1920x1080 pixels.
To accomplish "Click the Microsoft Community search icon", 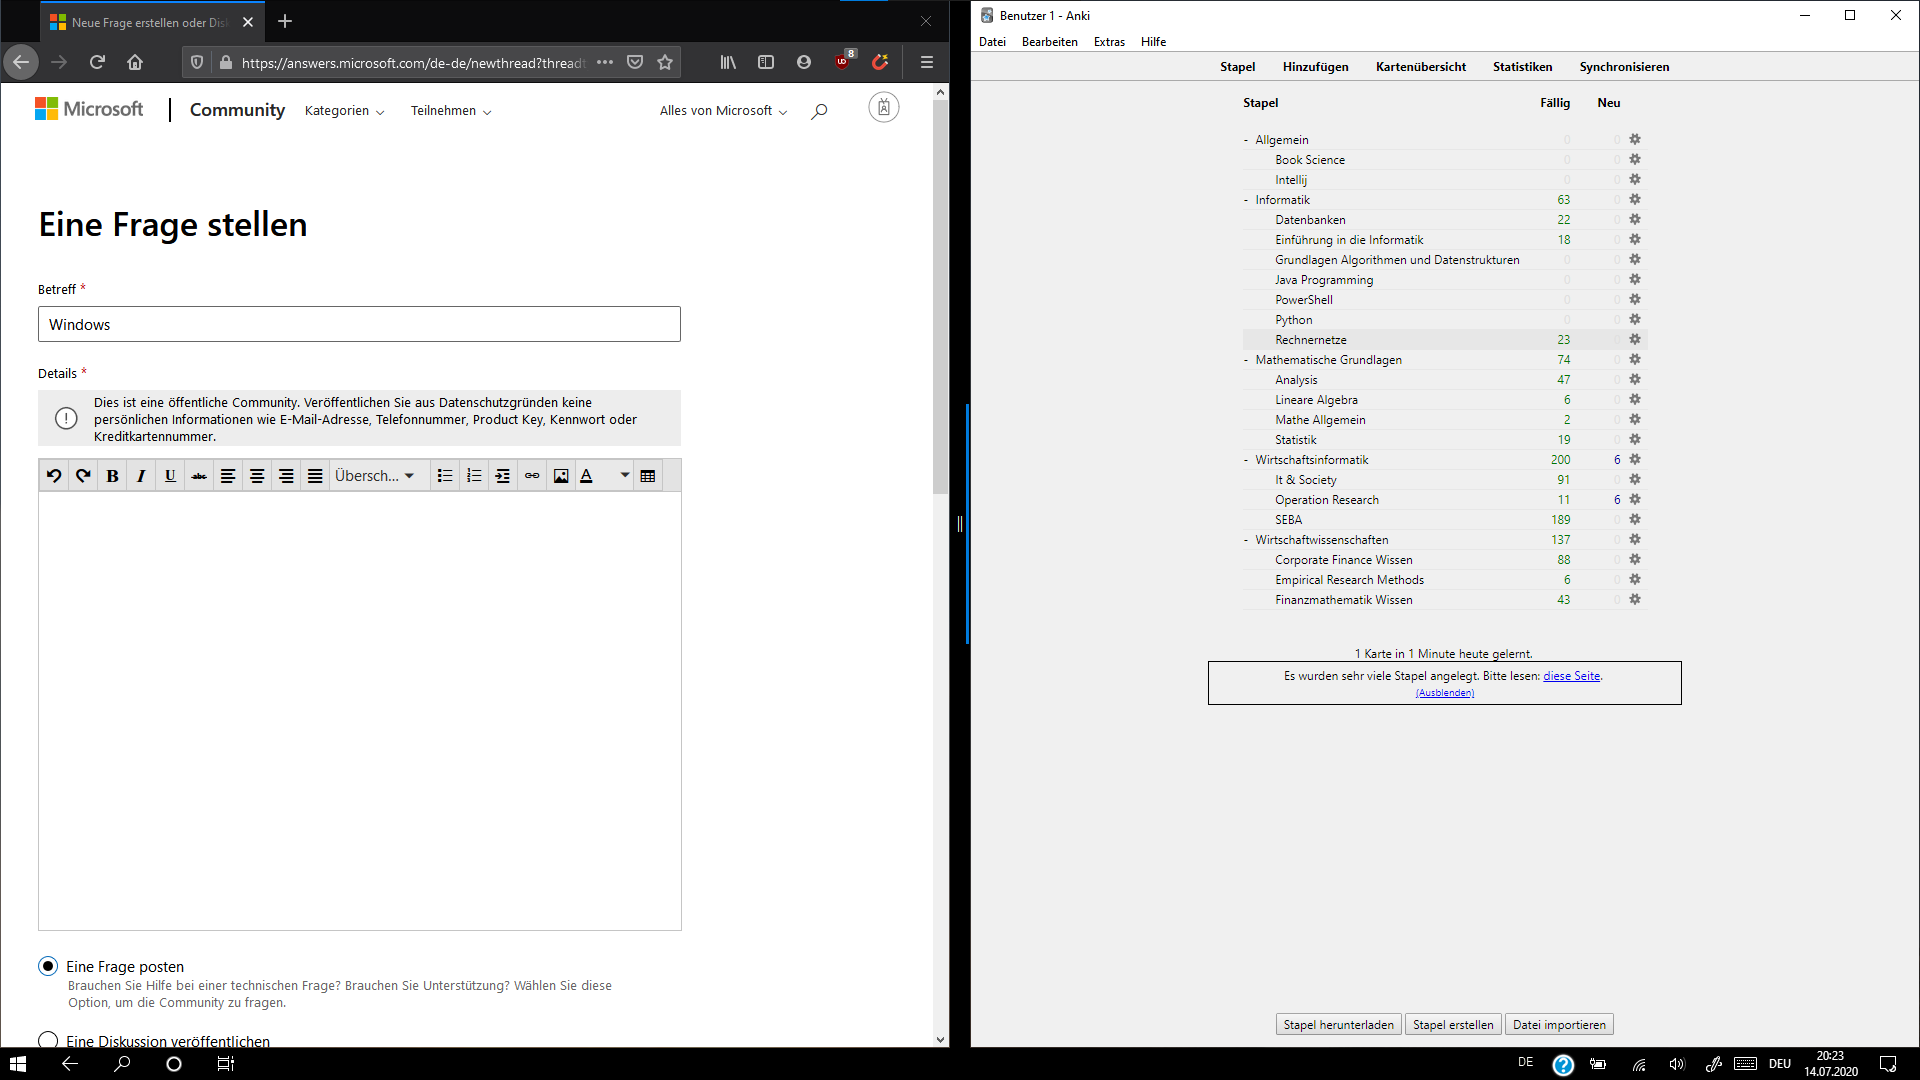I will pyautogui.click(x=819, y=111).
